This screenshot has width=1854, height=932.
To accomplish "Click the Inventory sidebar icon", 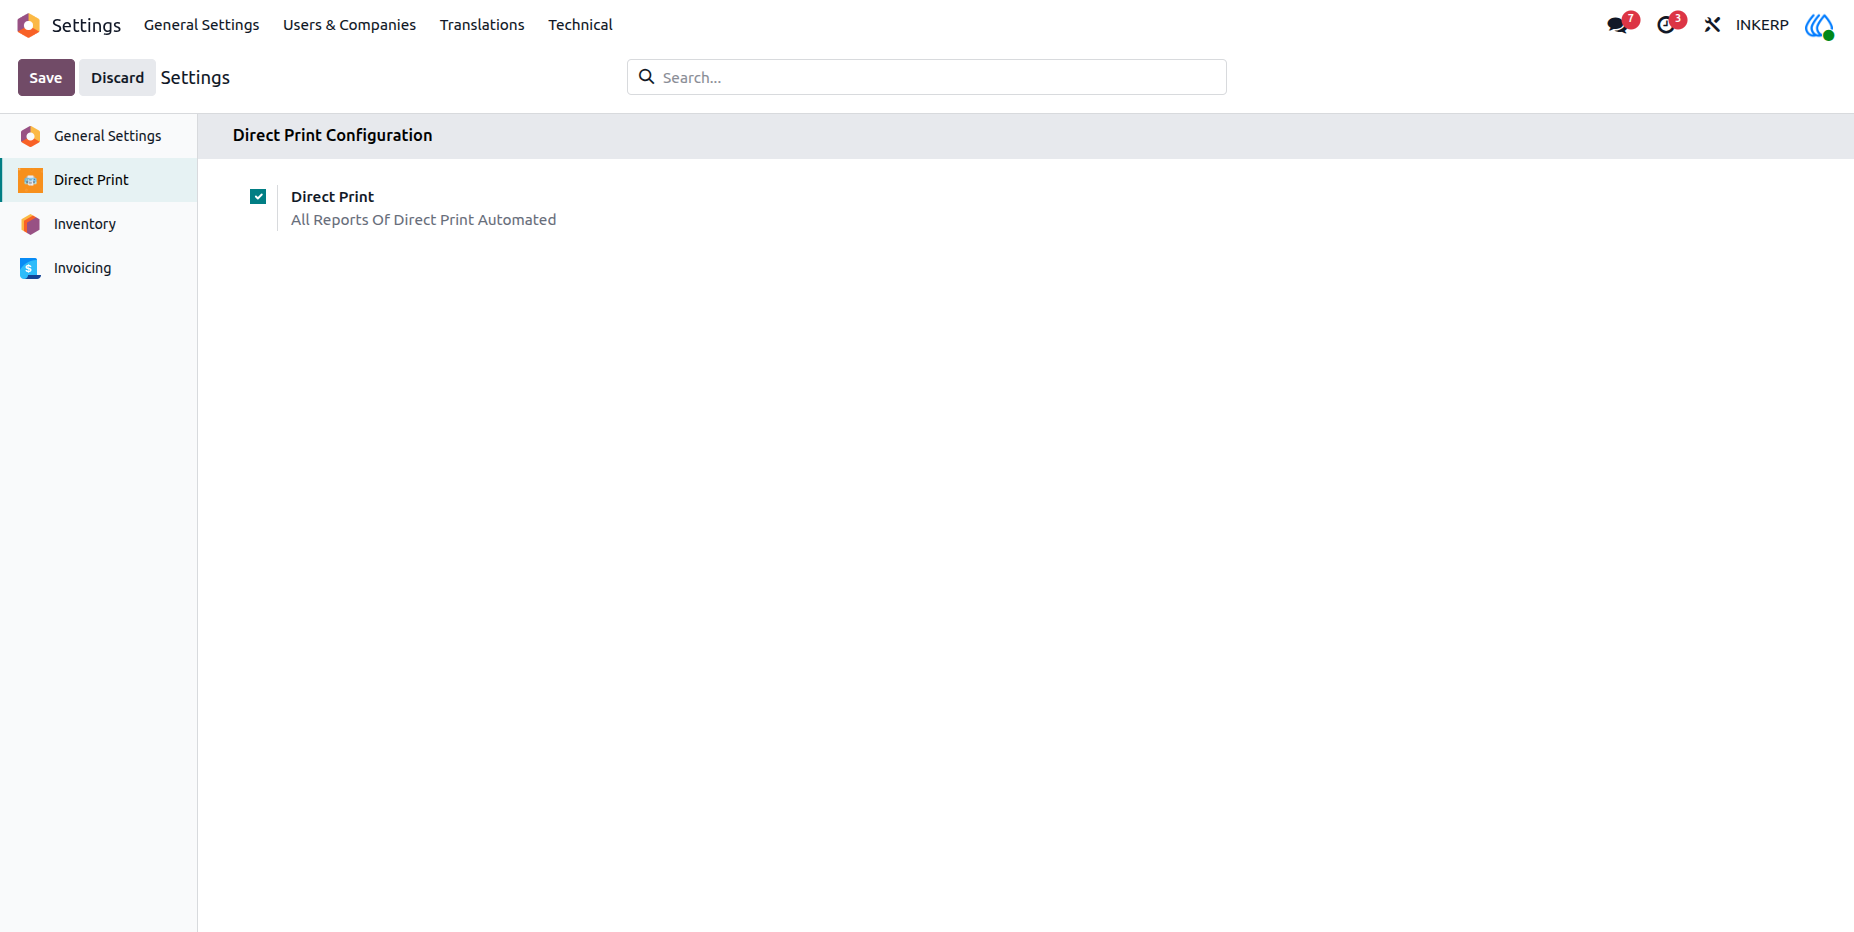I will point(31,224).
